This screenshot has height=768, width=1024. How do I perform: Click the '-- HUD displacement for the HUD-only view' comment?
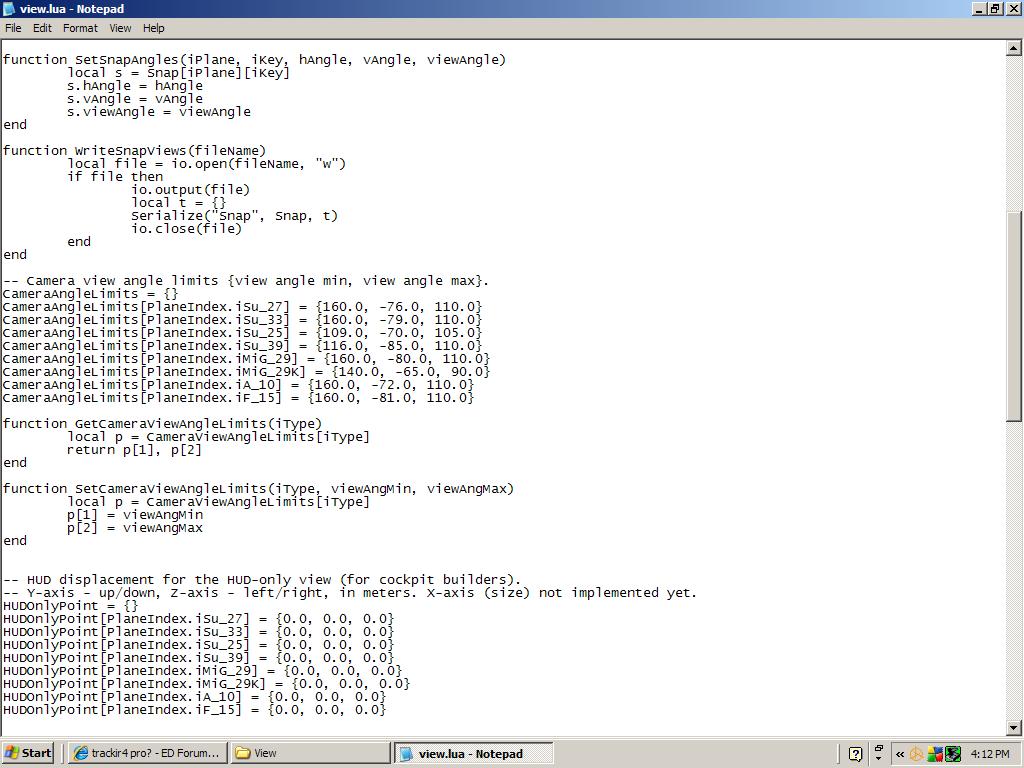point(261,580)
